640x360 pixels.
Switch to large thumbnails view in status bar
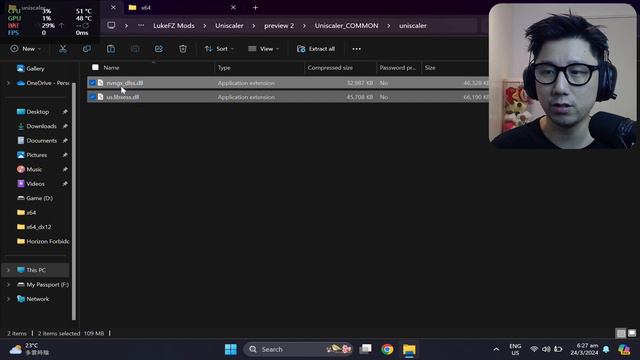tap(632, 333)
